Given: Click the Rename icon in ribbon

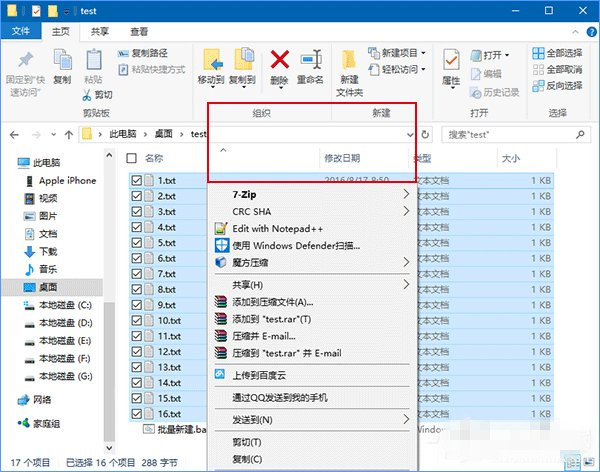Looking at the screenshot, I should pyautogui.click(x=311, y=63).
